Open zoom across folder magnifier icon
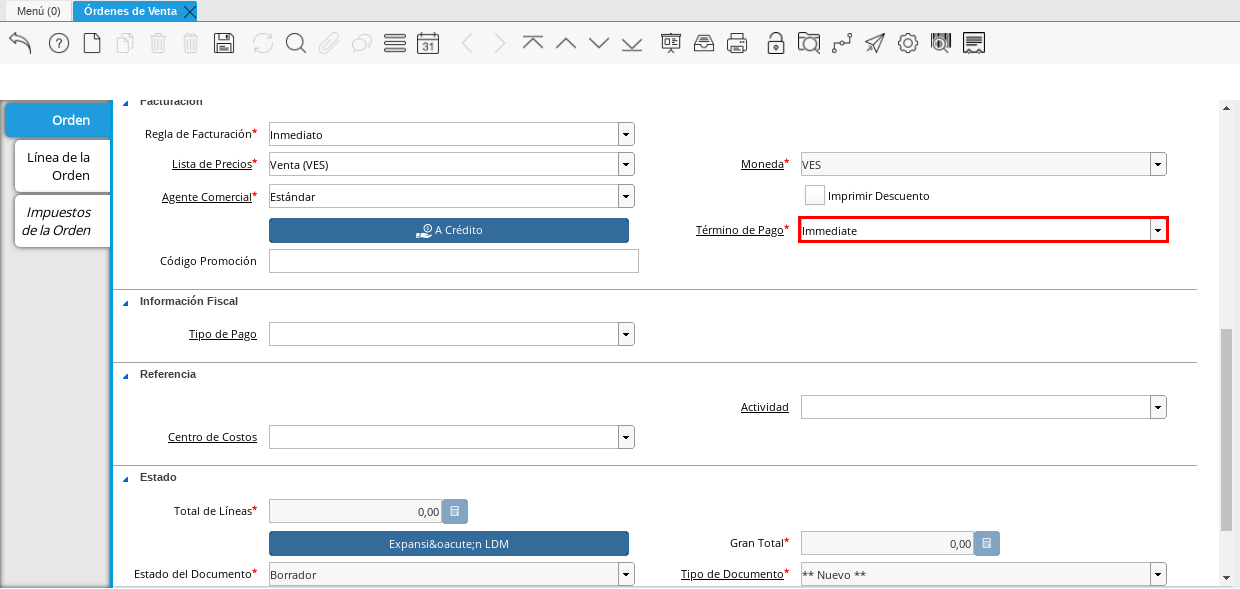1240x589 pixels. [x=808, y=43]
